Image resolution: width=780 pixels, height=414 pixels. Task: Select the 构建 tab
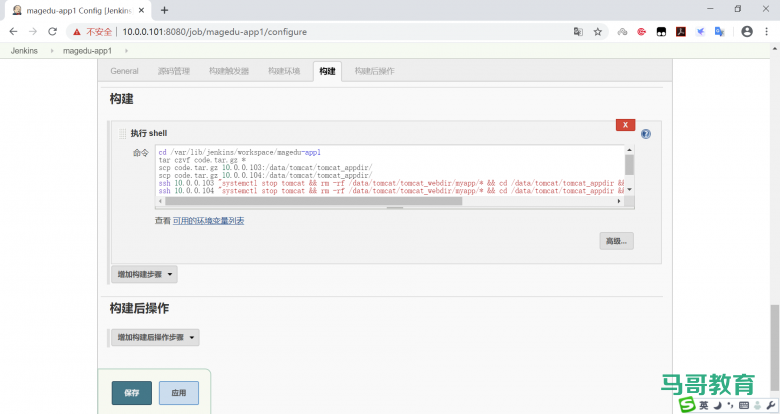pyautogui.click(x=327, y=71)
